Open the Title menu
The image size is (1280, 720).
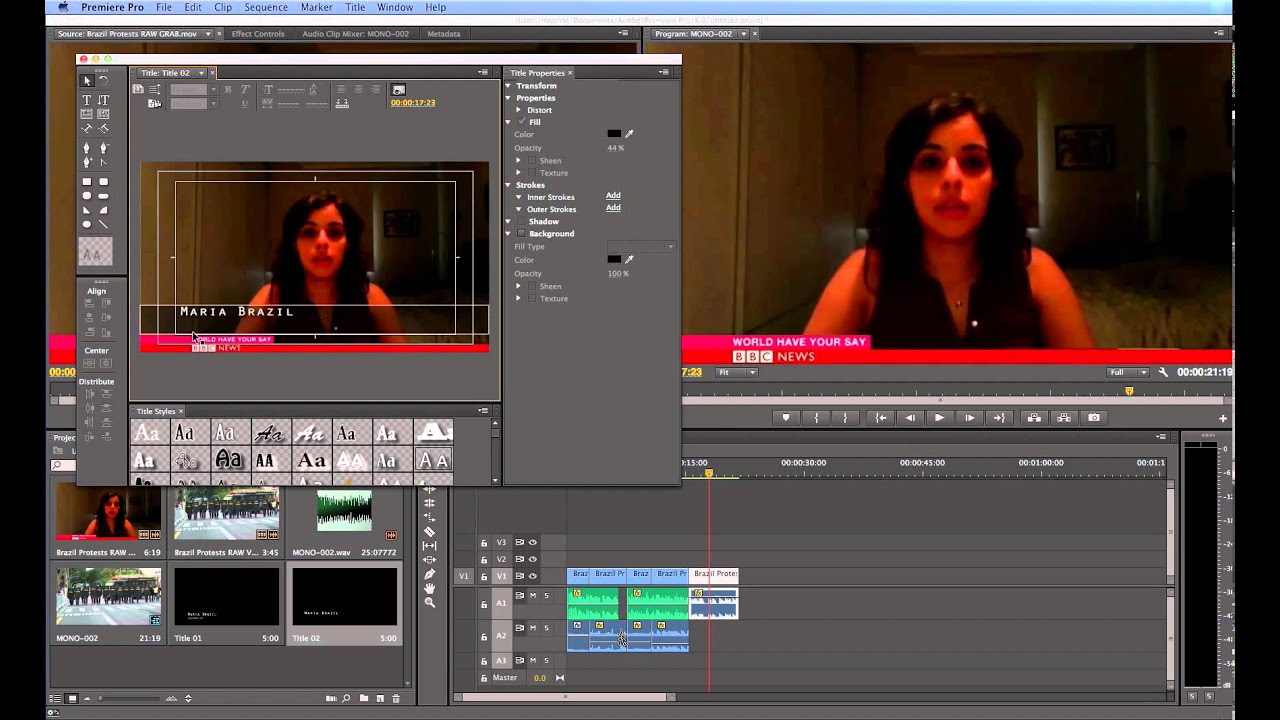(355, 7)
